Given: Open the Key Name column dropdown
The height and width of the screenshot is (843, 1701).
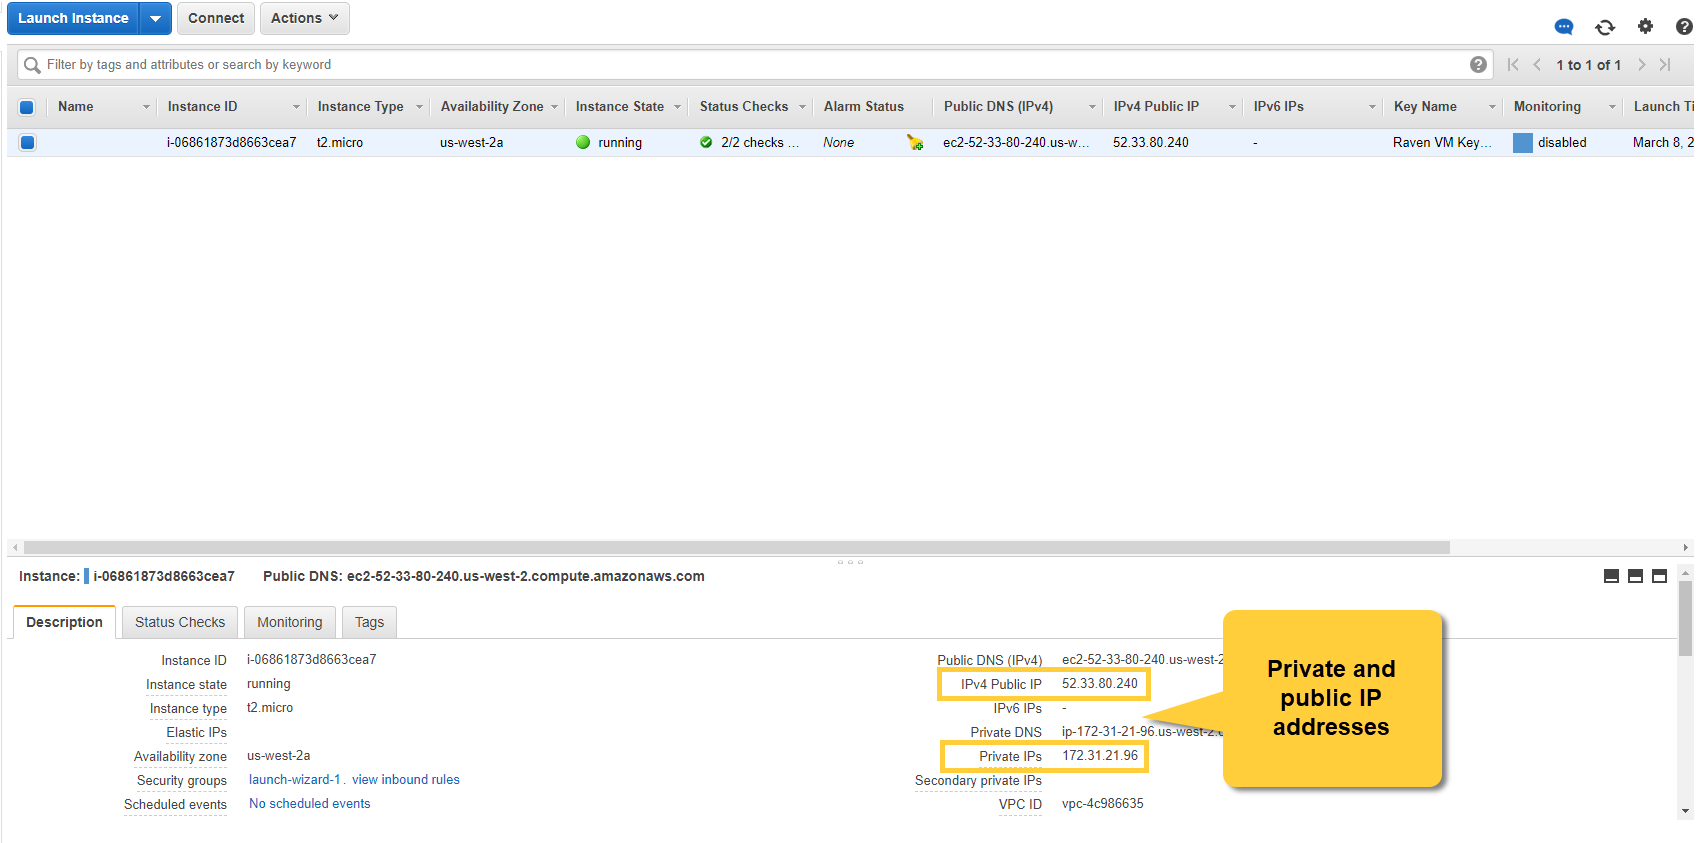Looking at the screenshot, I should pyautogui.click(x=1492, y=107).
